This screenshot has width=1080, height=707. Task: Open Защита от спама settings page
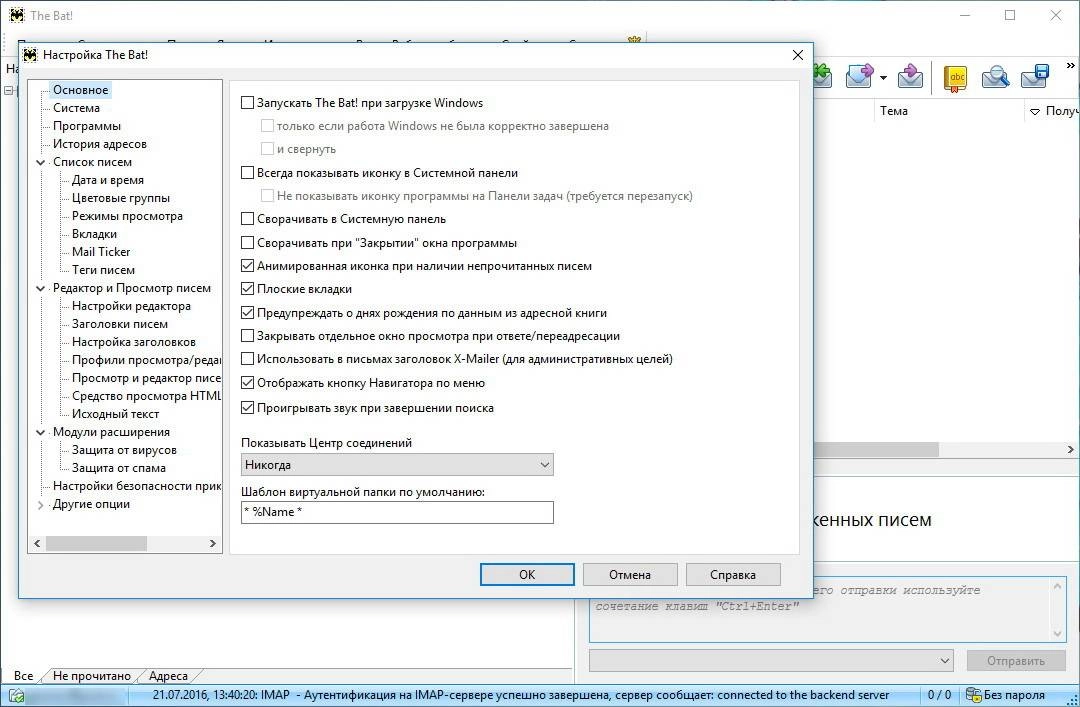118,468
